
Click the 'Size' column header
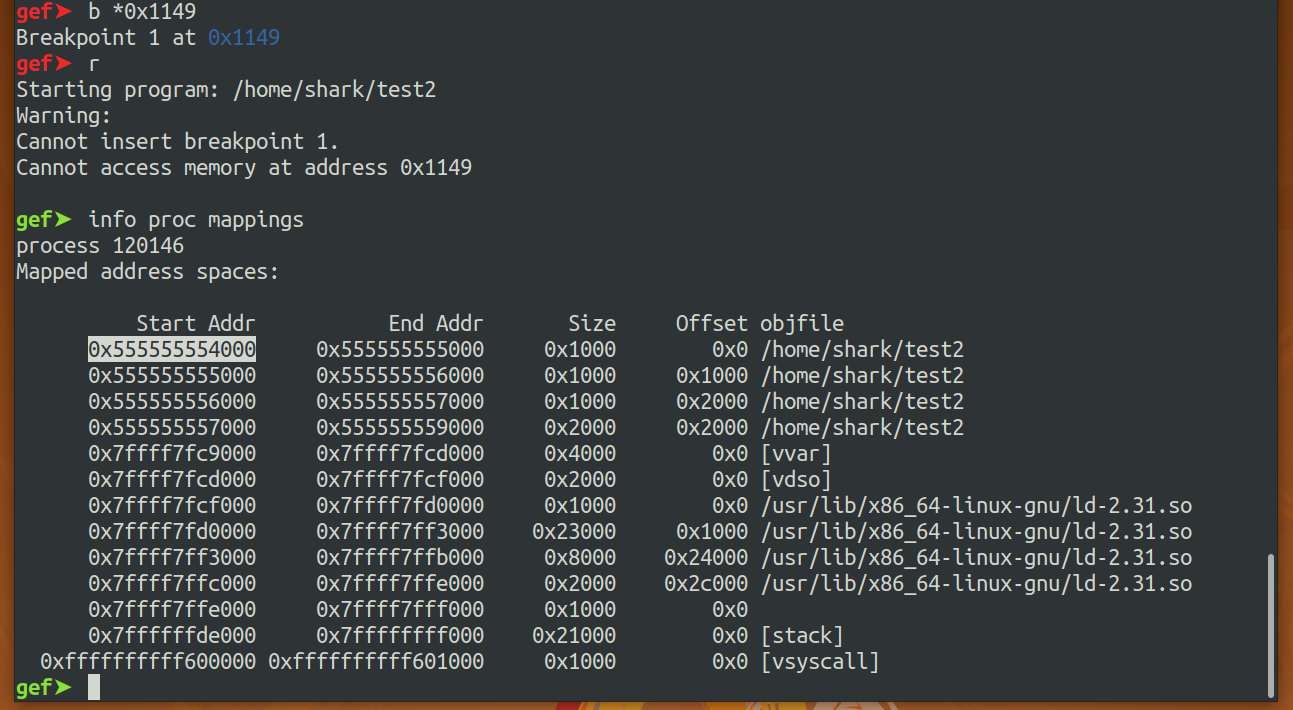592,324
